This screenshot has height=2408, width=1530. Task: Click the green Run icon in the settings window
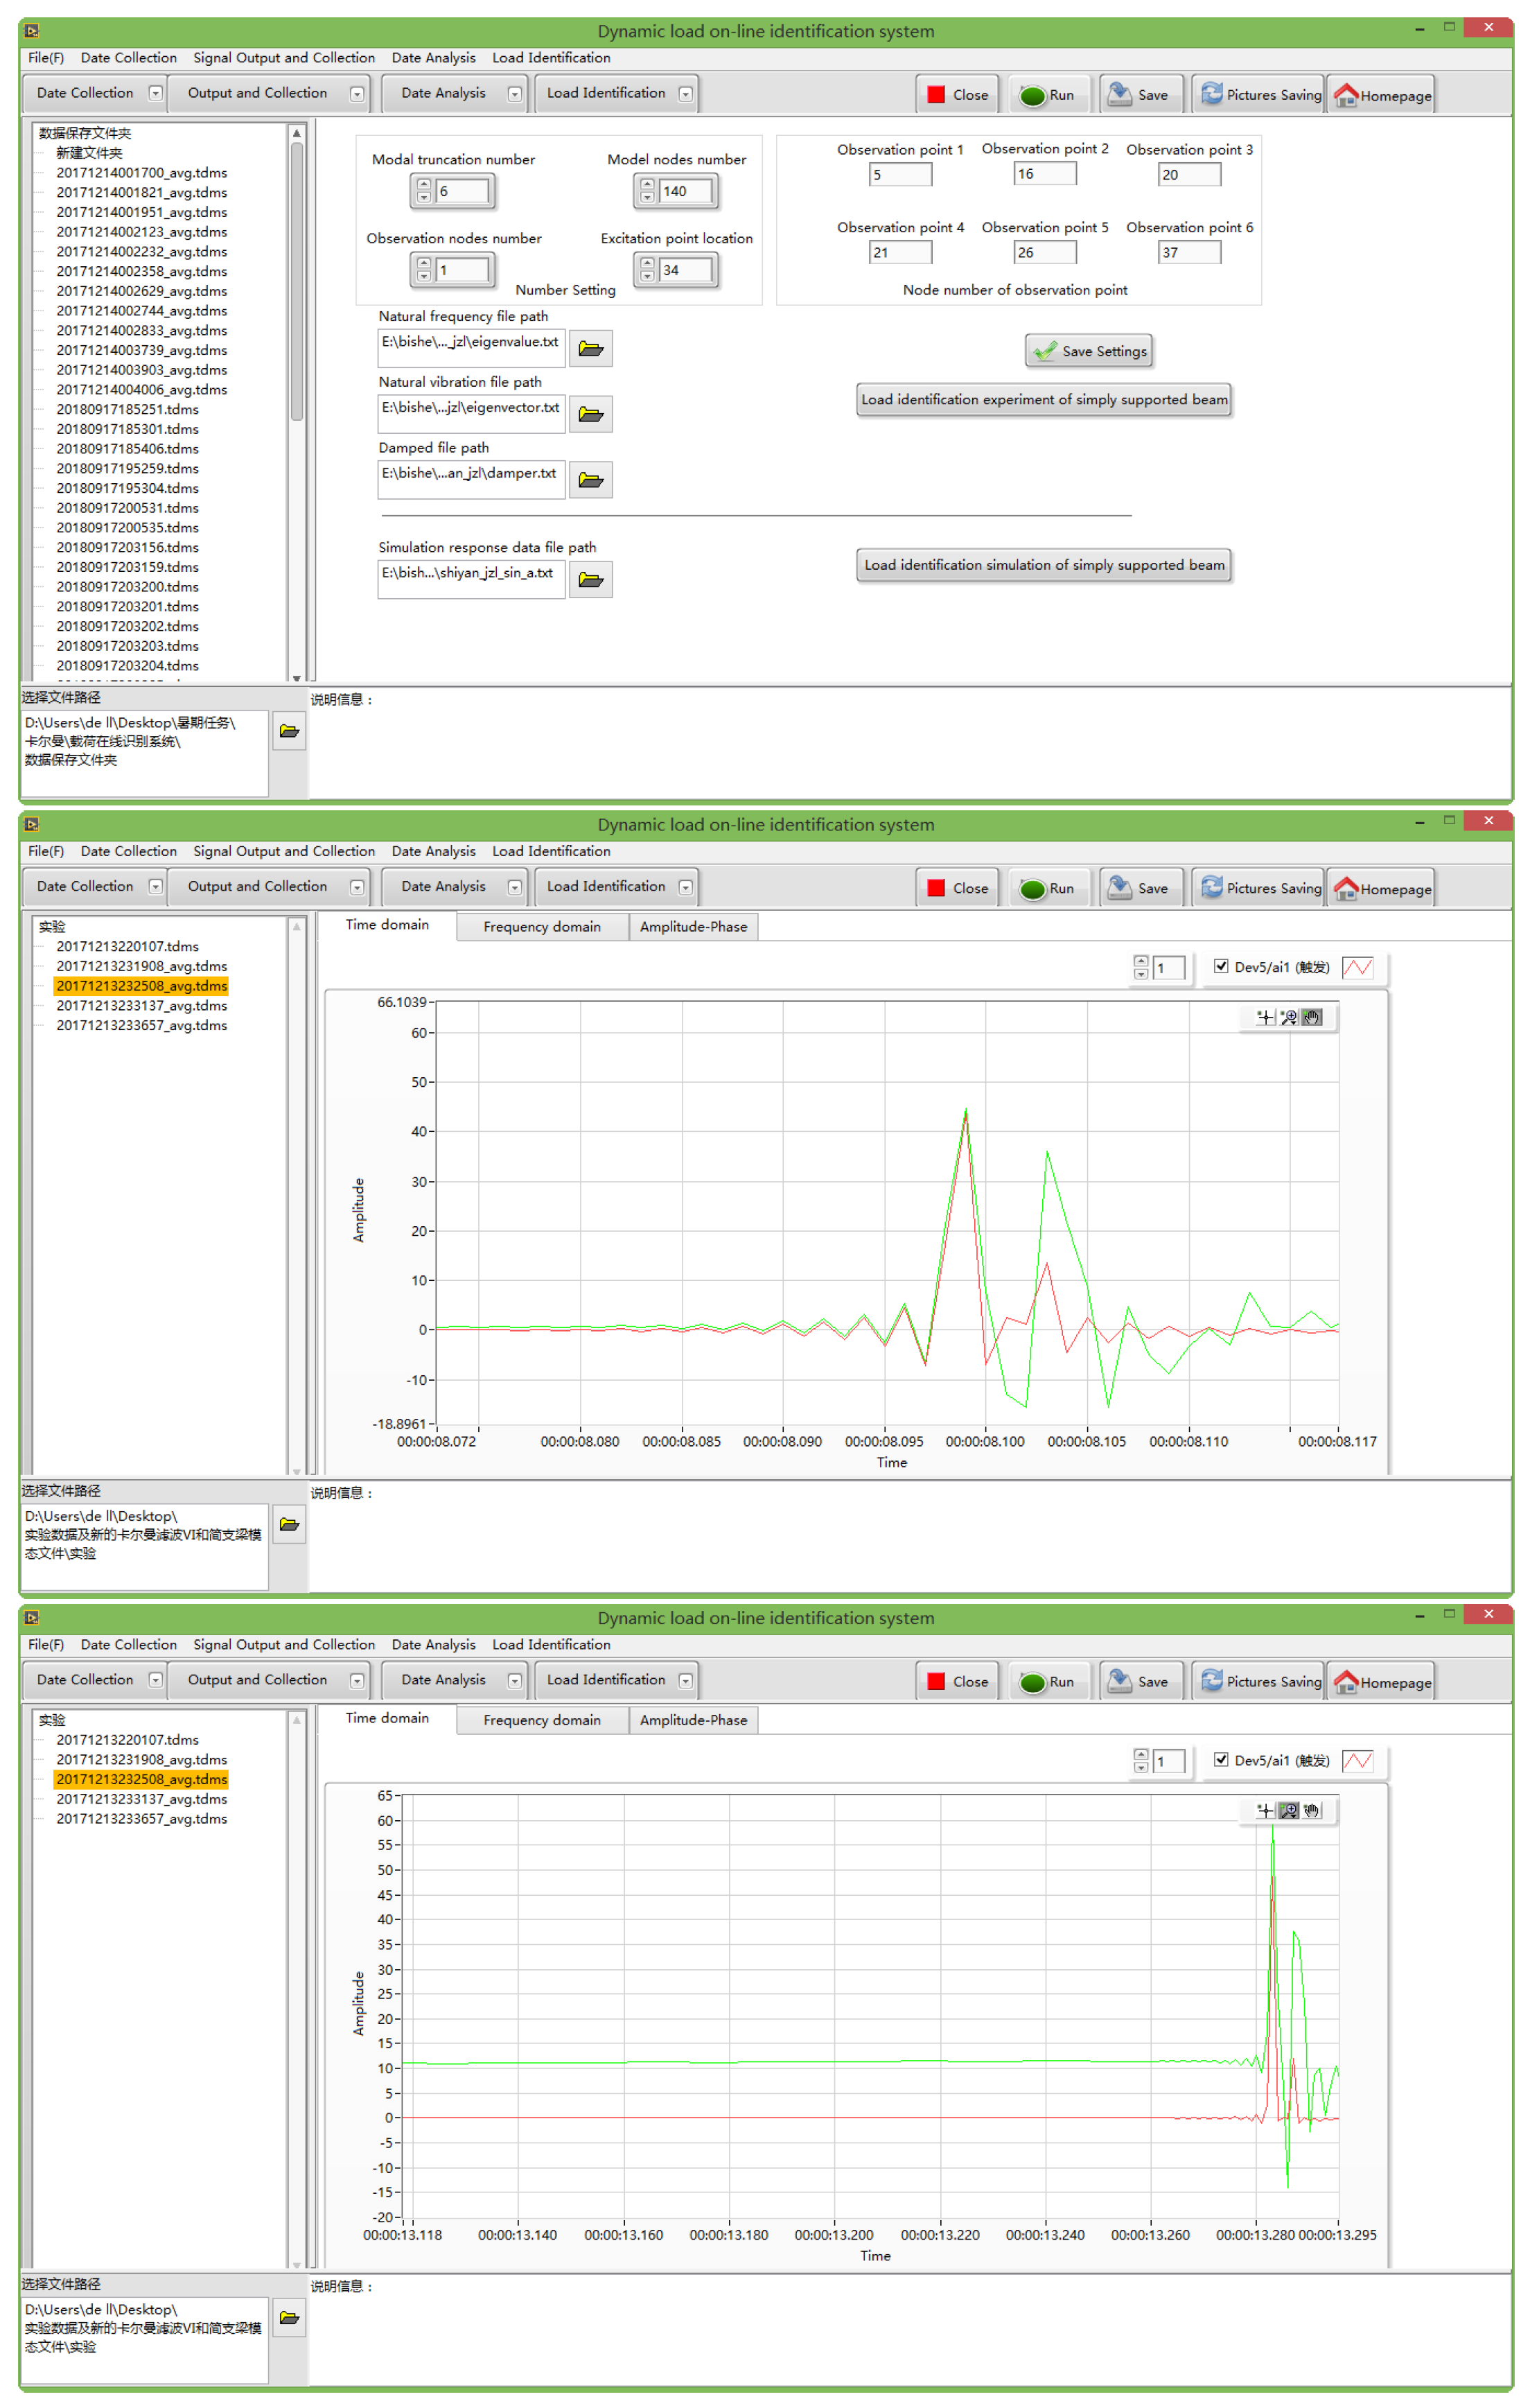(x=1032, y=96)
